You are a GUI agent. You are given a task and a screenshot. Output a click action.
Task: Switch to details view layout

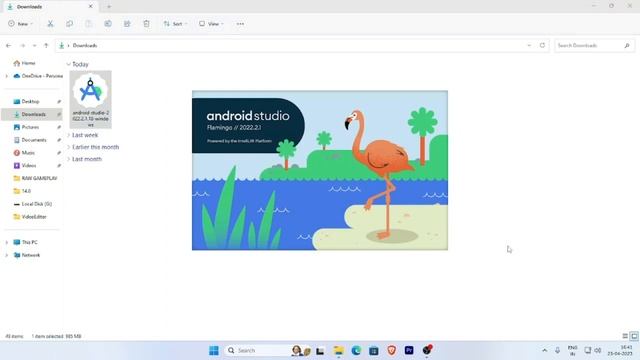point(625,336)
